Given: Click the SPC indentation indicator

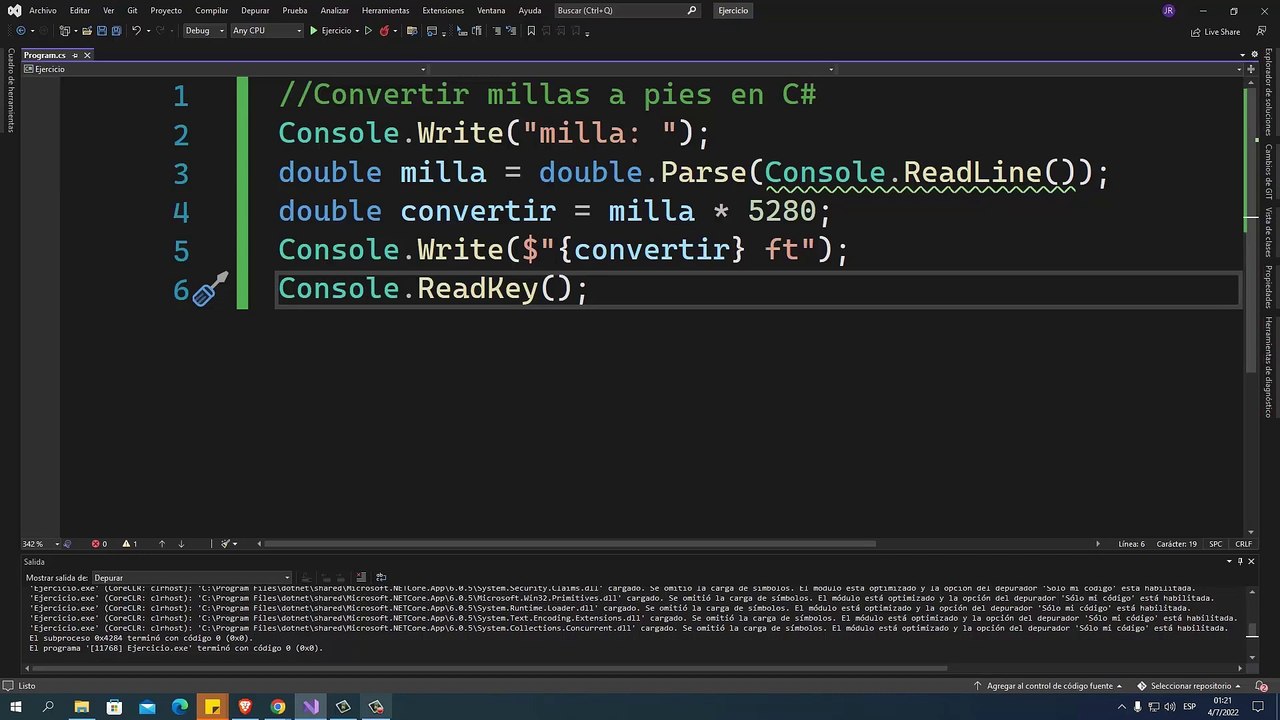Looking at the screenshot, I should coord(1215,544).
